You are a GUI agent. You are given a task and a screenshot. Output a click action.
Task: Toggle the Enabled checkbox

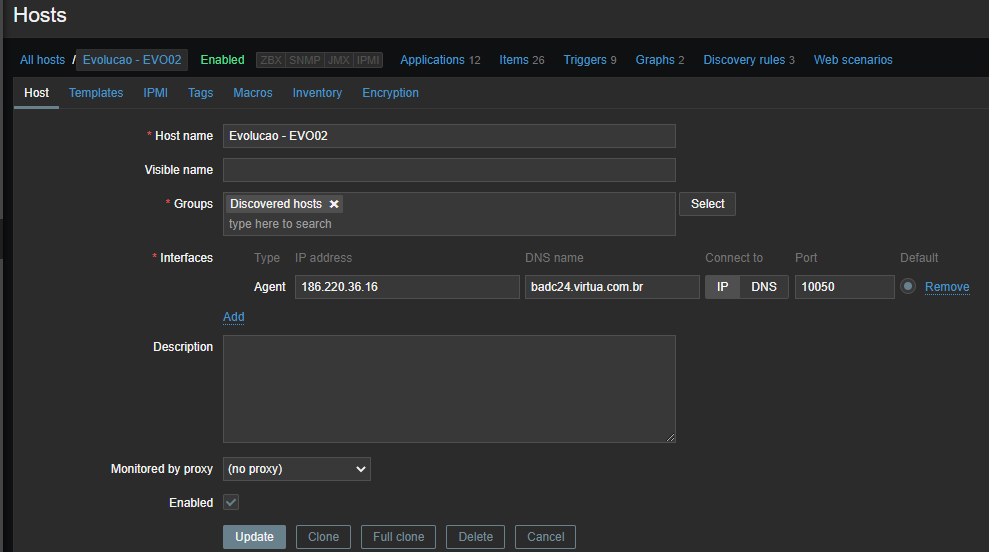tap(231, 502)
